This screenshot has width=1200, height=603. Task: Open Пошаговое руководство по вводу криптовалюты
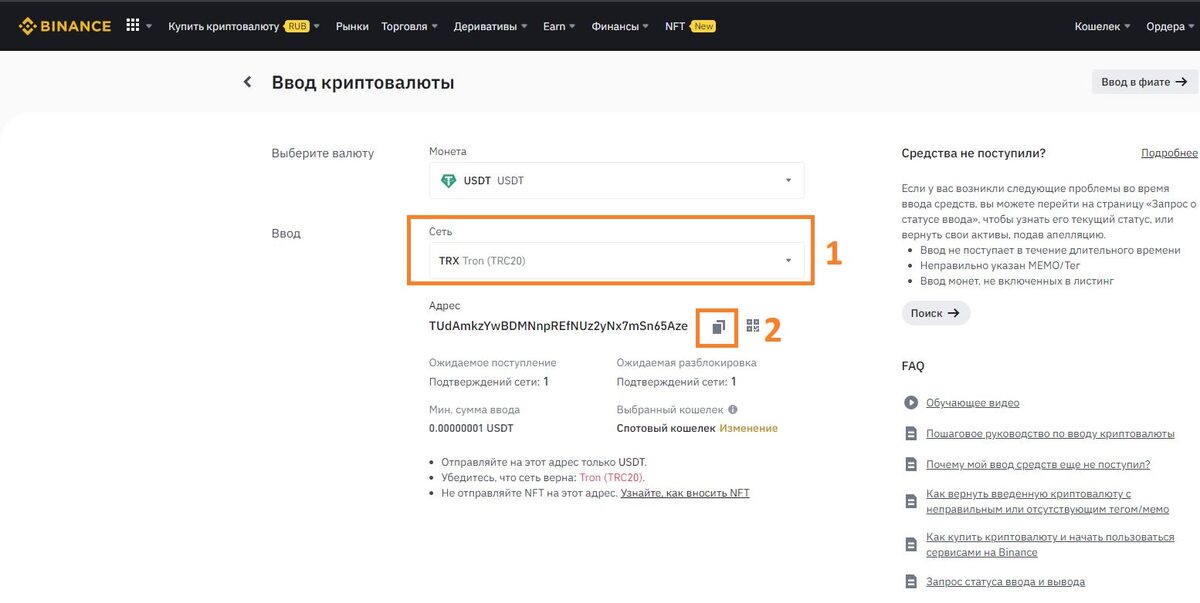(x=1051, y=434)
